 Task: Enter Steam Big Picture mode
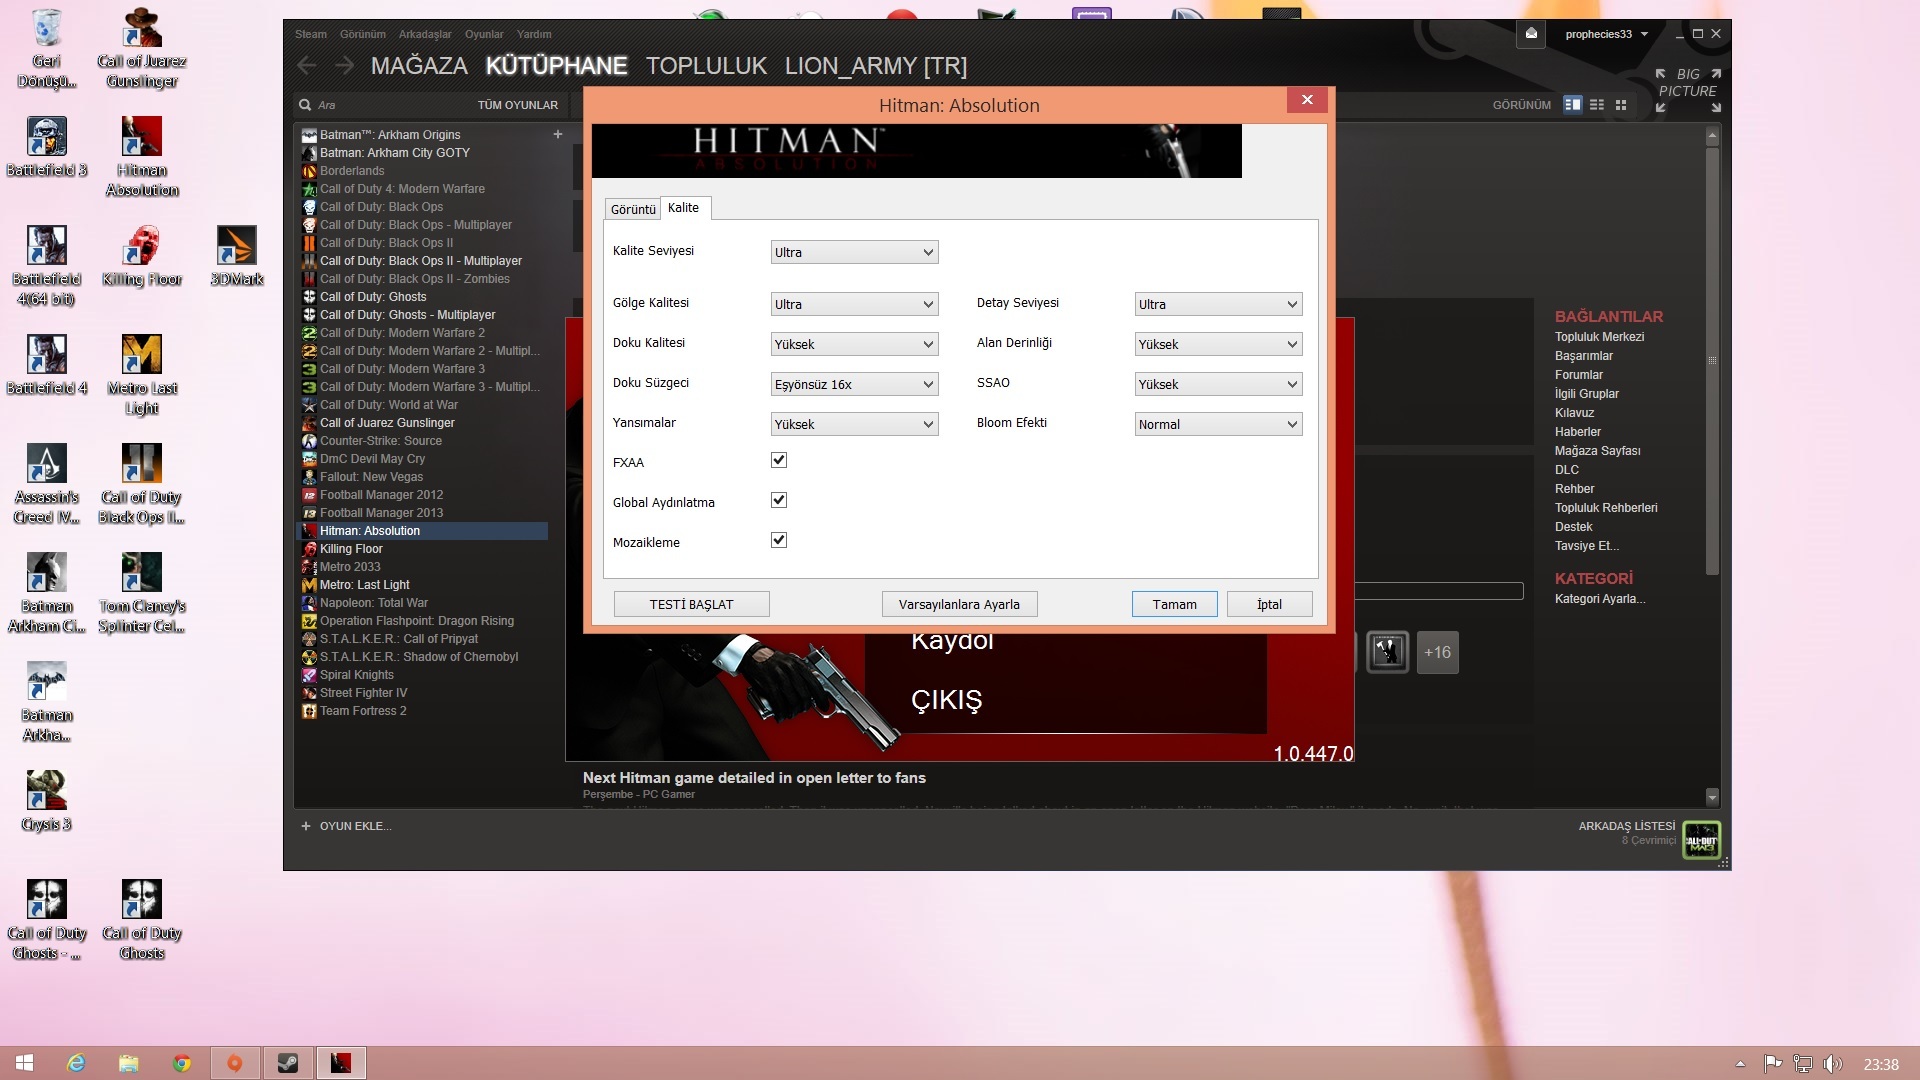[x=1688, y=90]
